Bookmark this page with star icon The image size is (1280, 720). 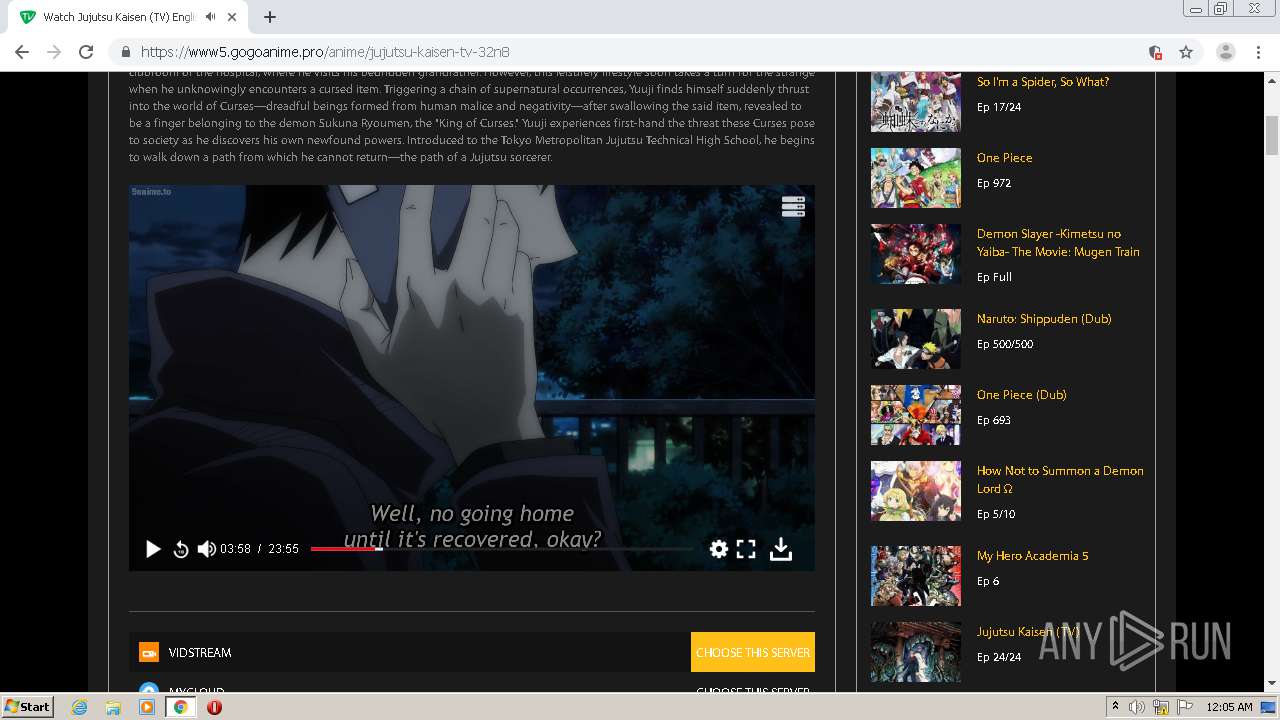pyautogui.click(x=1186, y=52)
